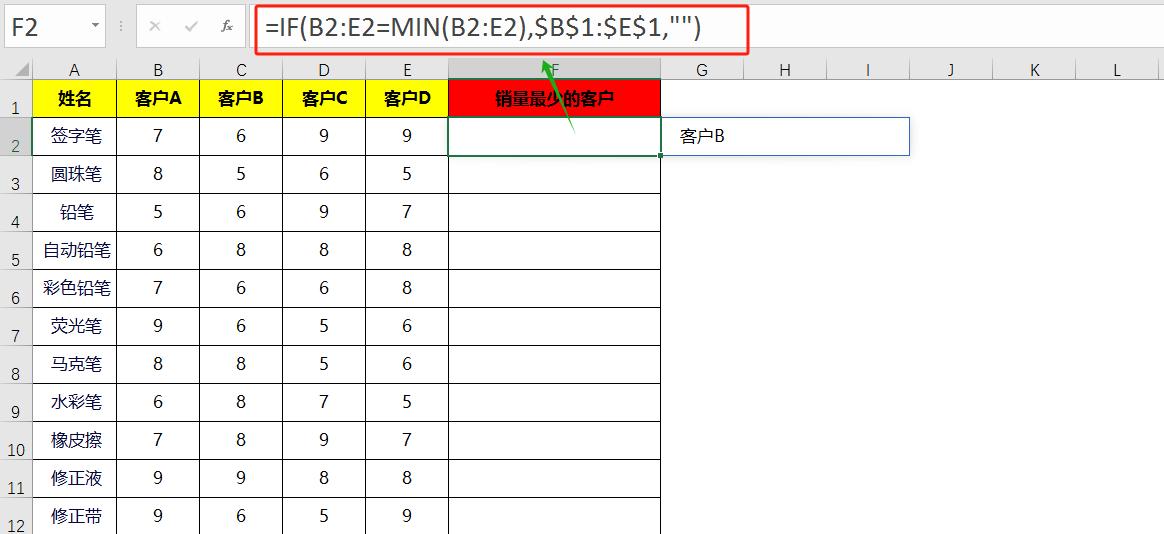Click the 客户A header cell

(x=158, y=98)
